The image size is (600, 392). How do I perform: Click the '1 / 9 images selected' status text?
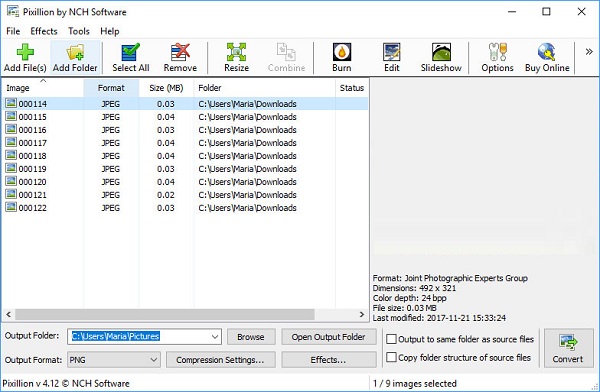[415, 383]
